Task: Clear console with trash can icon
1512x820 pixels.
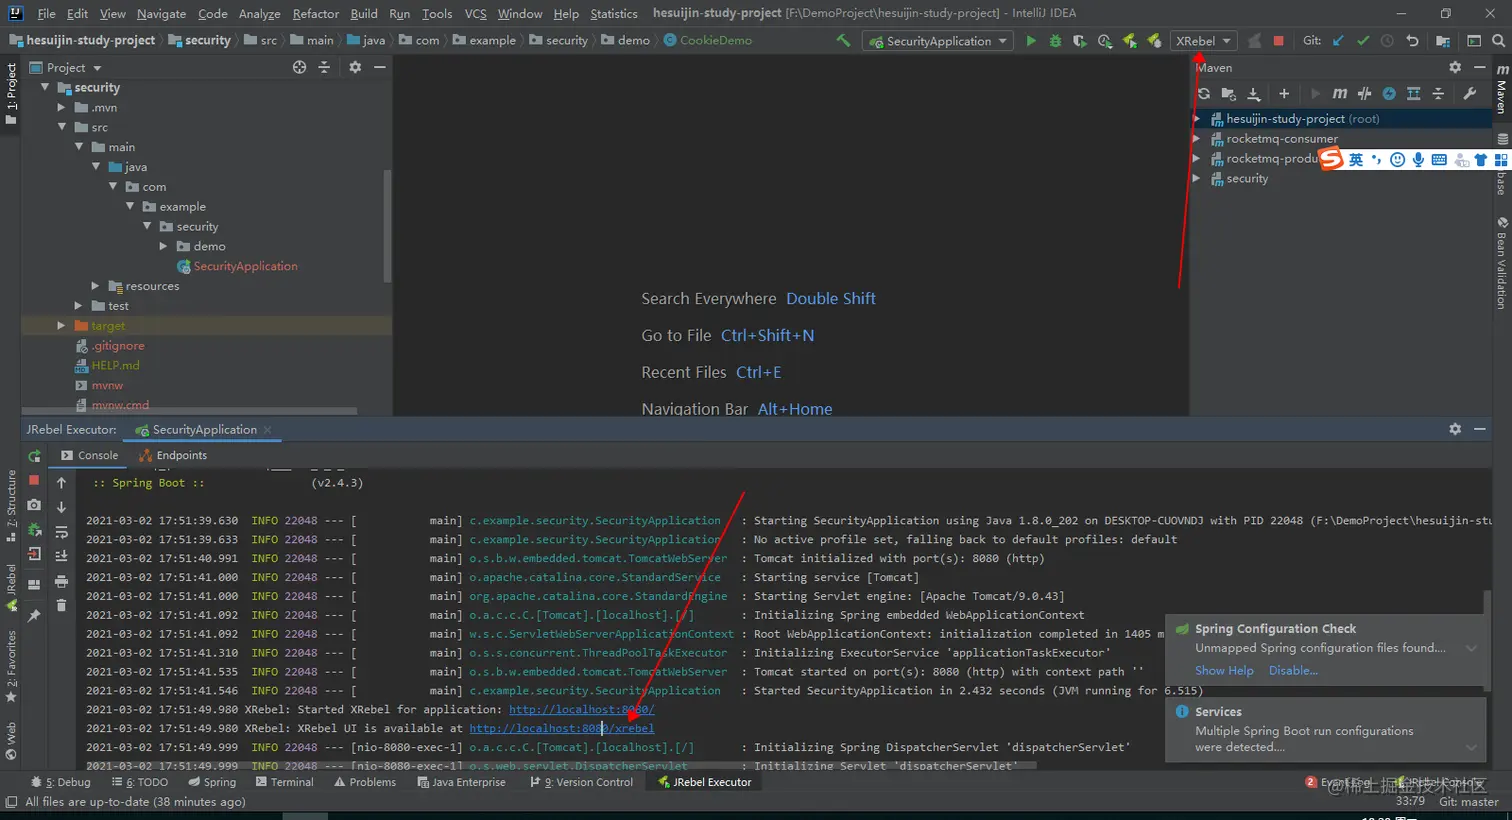Action: pyautogui.click(x=61, y=605)
